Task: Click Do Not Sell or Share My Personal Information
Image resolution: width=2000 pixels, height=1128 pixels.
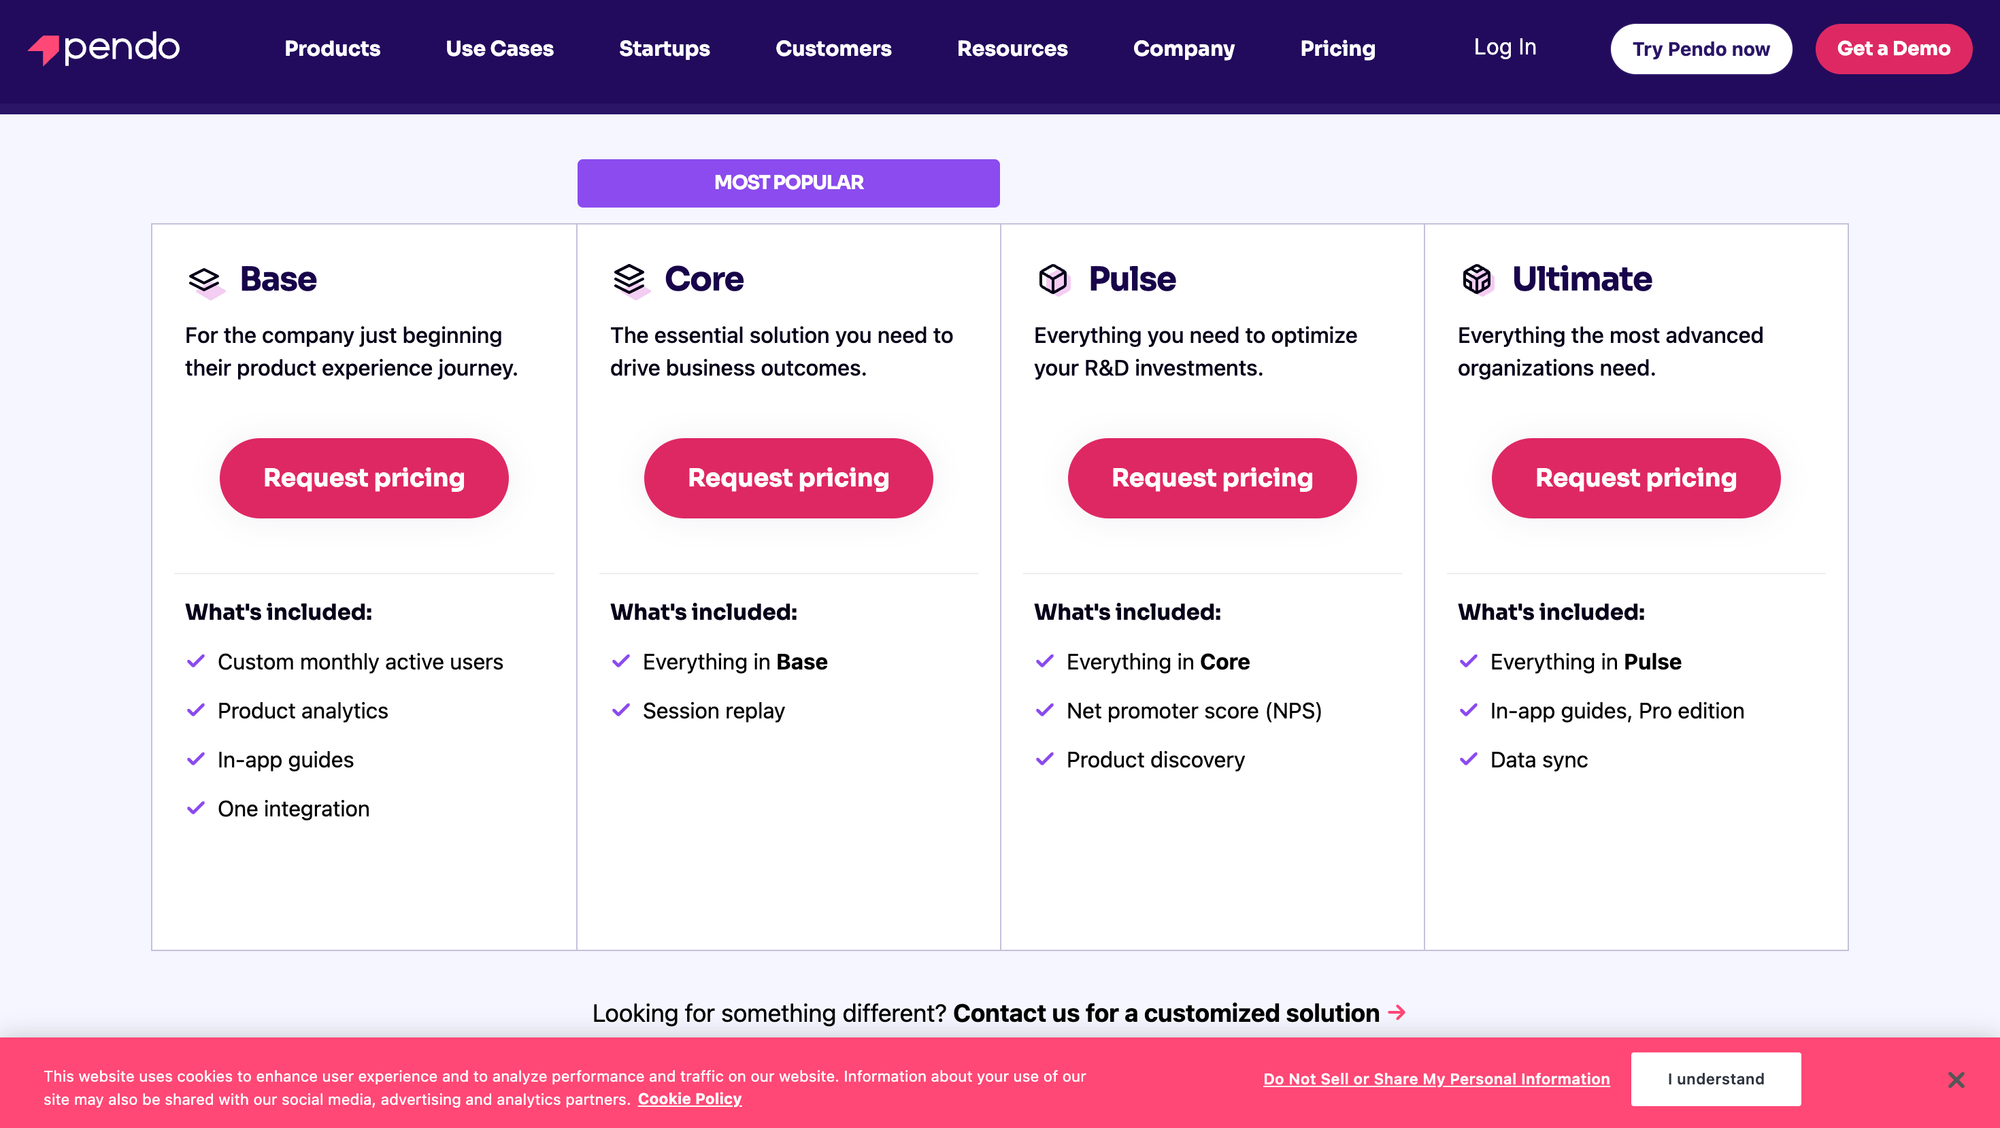Action: pyautogui.click(x=1437, y=1079)
